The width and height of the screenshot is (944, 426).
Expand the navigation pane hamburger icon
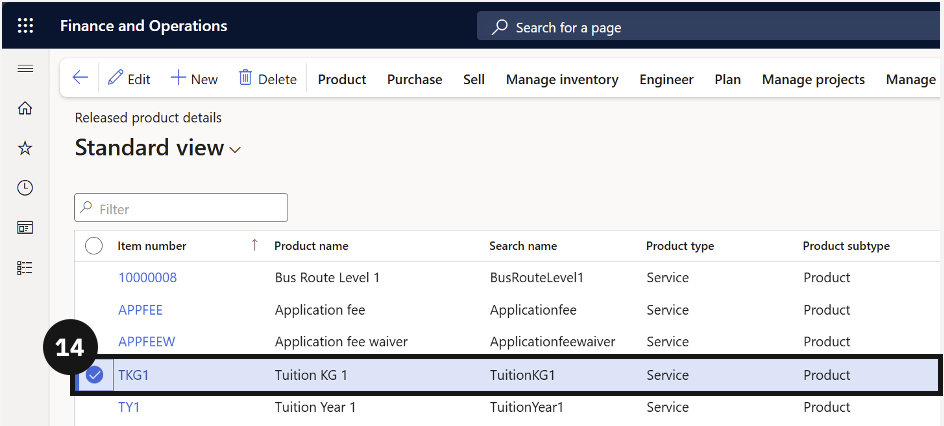point(25,69)
